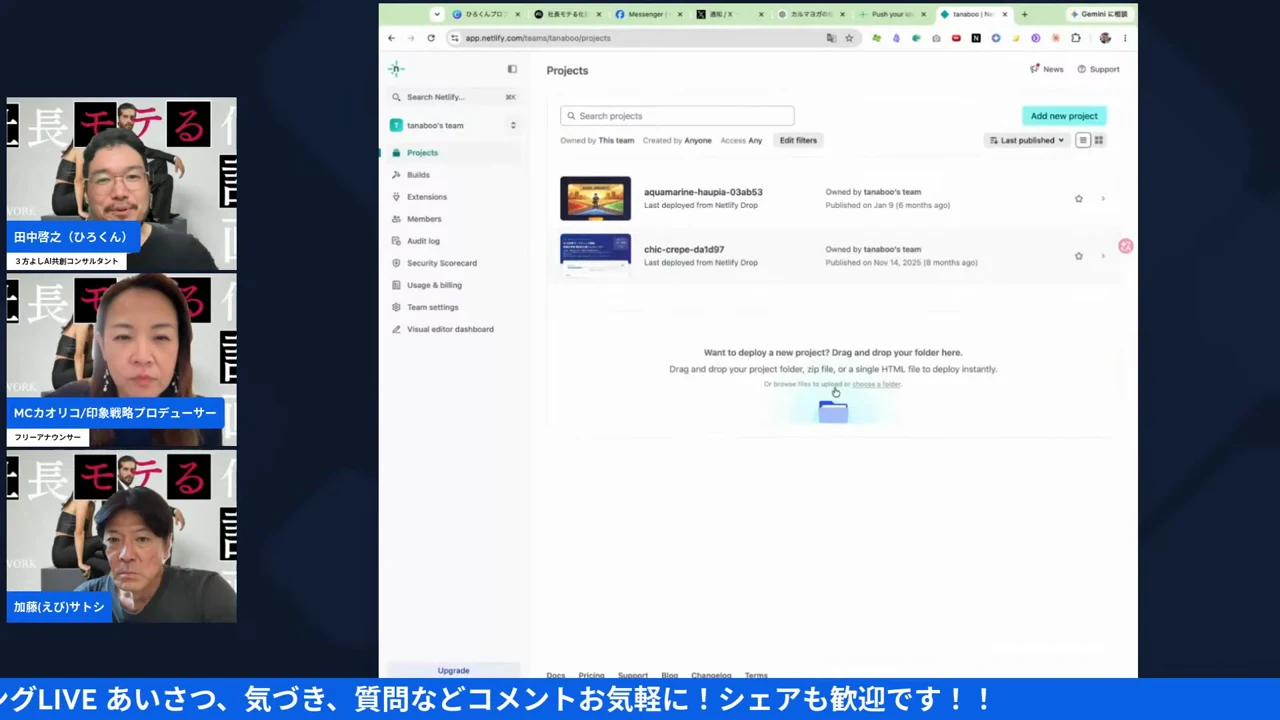Open Builds in the sidebar
Screen dimensions: 1280x720
coord(418,175)
